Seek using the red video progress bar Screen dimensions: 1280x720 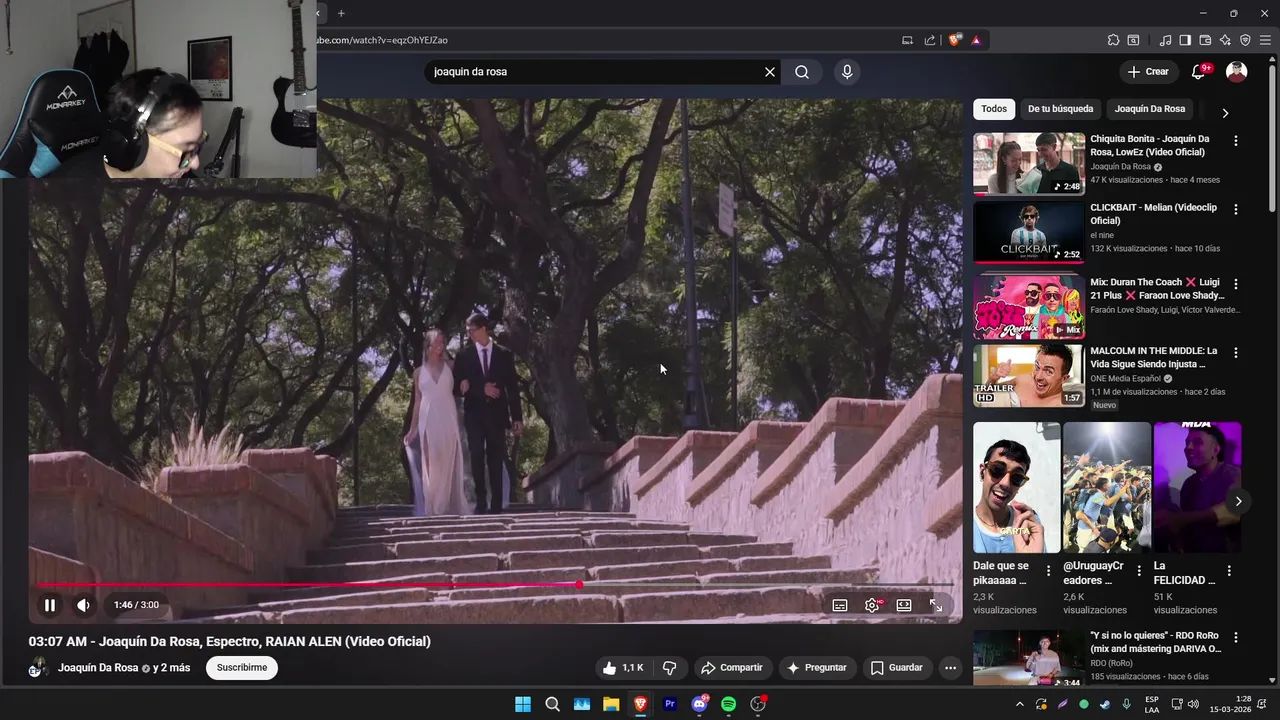click(495, 585)
